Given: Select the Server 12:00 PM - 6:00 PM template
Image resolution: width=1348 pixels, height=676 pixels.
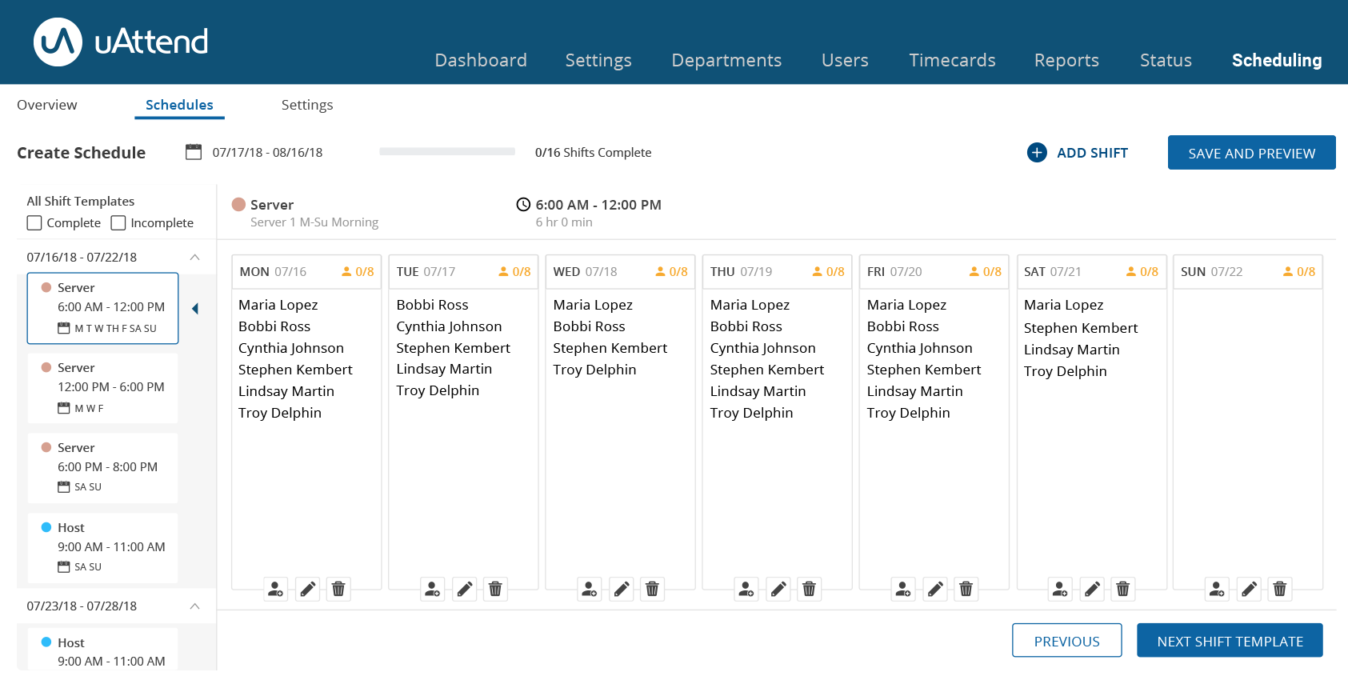Looking at the screenshot, I should point(102,388).
